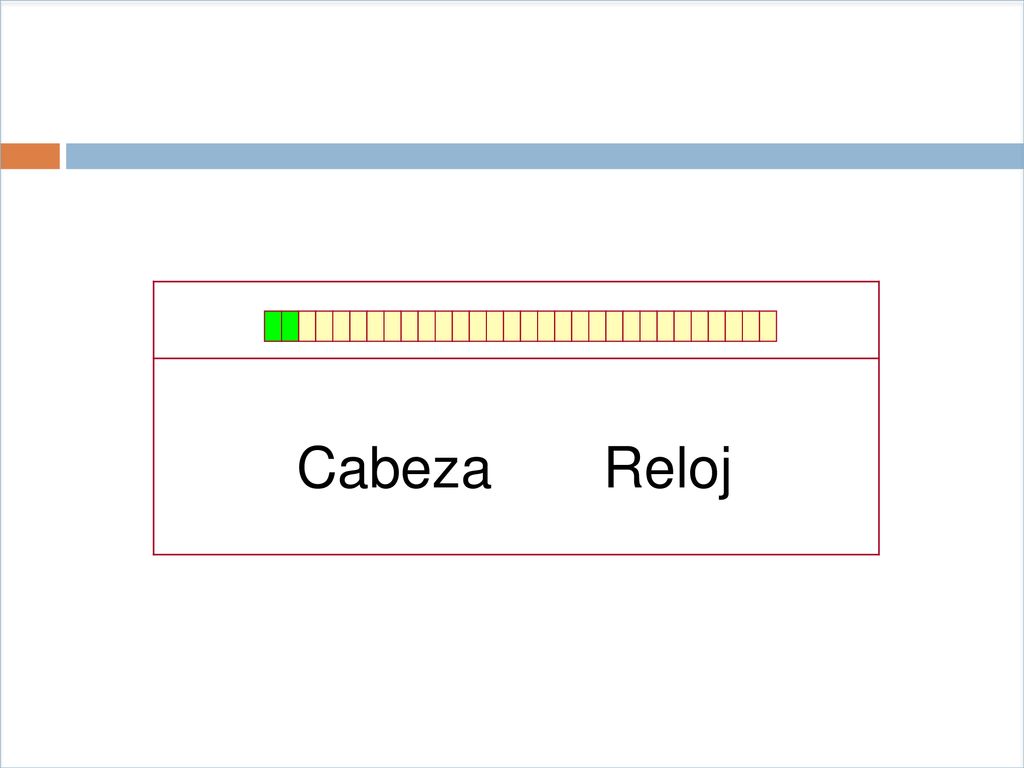The image size is (1024, 768).
Task: Click the empty gap between Cabeza and Reloj
Action: click(x=549, y=467)
